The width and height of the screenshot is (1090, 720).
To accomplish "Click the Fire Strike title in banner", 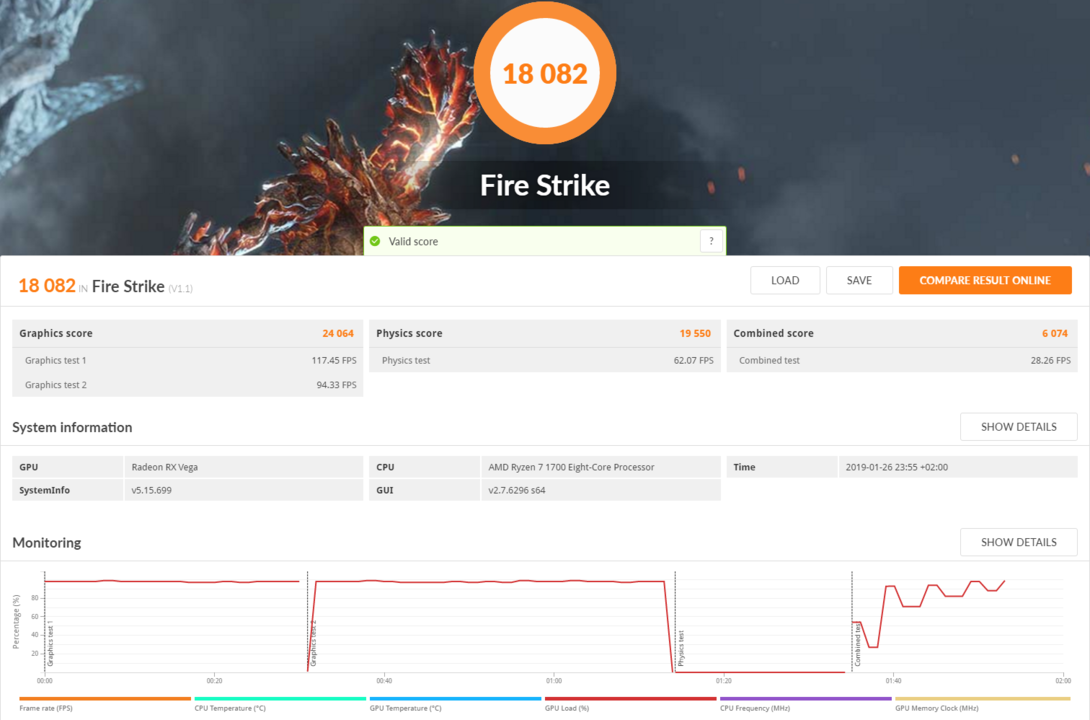I will (545, 185).
